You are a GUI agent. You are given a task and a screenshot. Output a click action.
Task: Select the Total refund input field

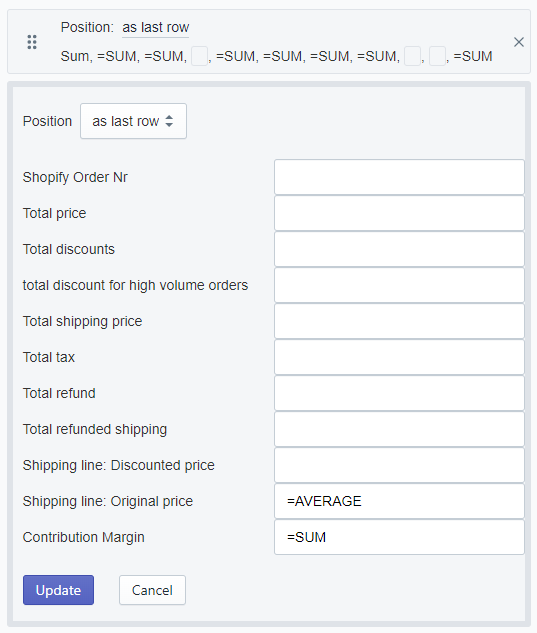tap(399, 393)
